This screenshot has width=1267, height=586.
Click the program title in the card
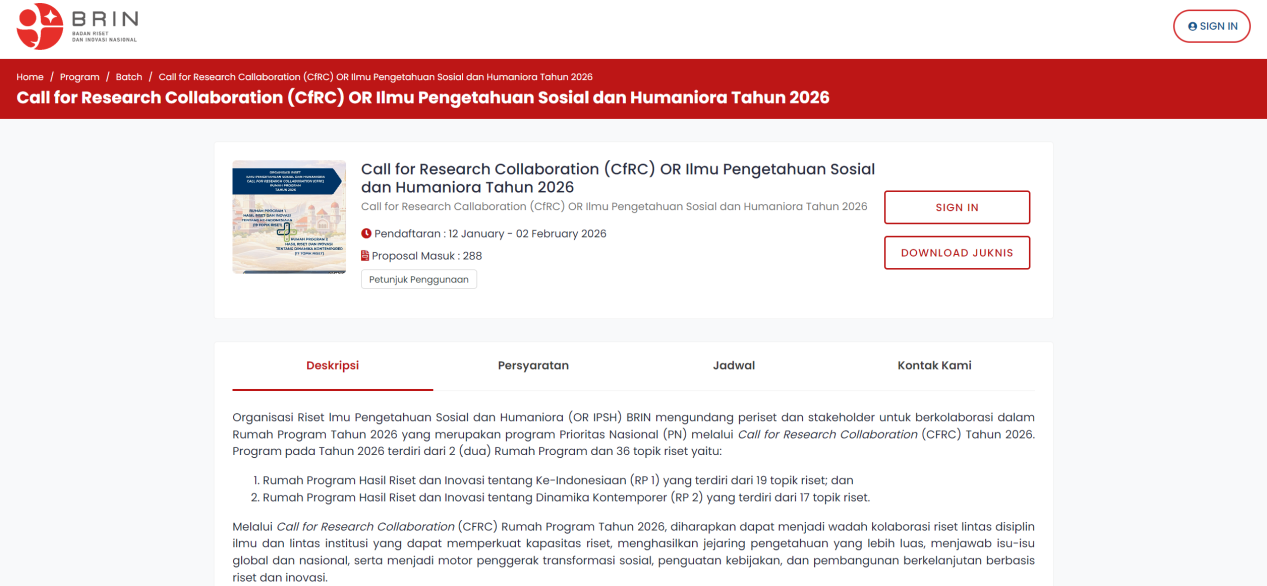pyautogui.click(x=617, y=178)
